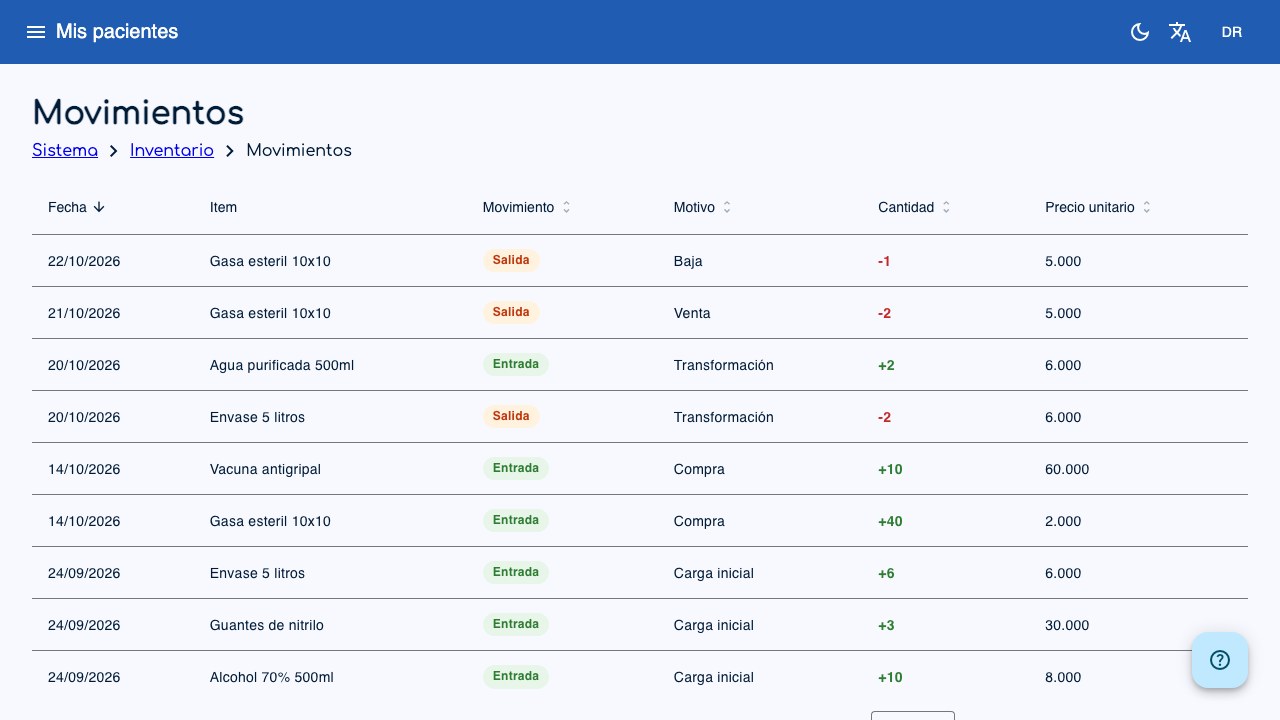
Task: Click the date 22/10/2026
Action: coord(84,261)
